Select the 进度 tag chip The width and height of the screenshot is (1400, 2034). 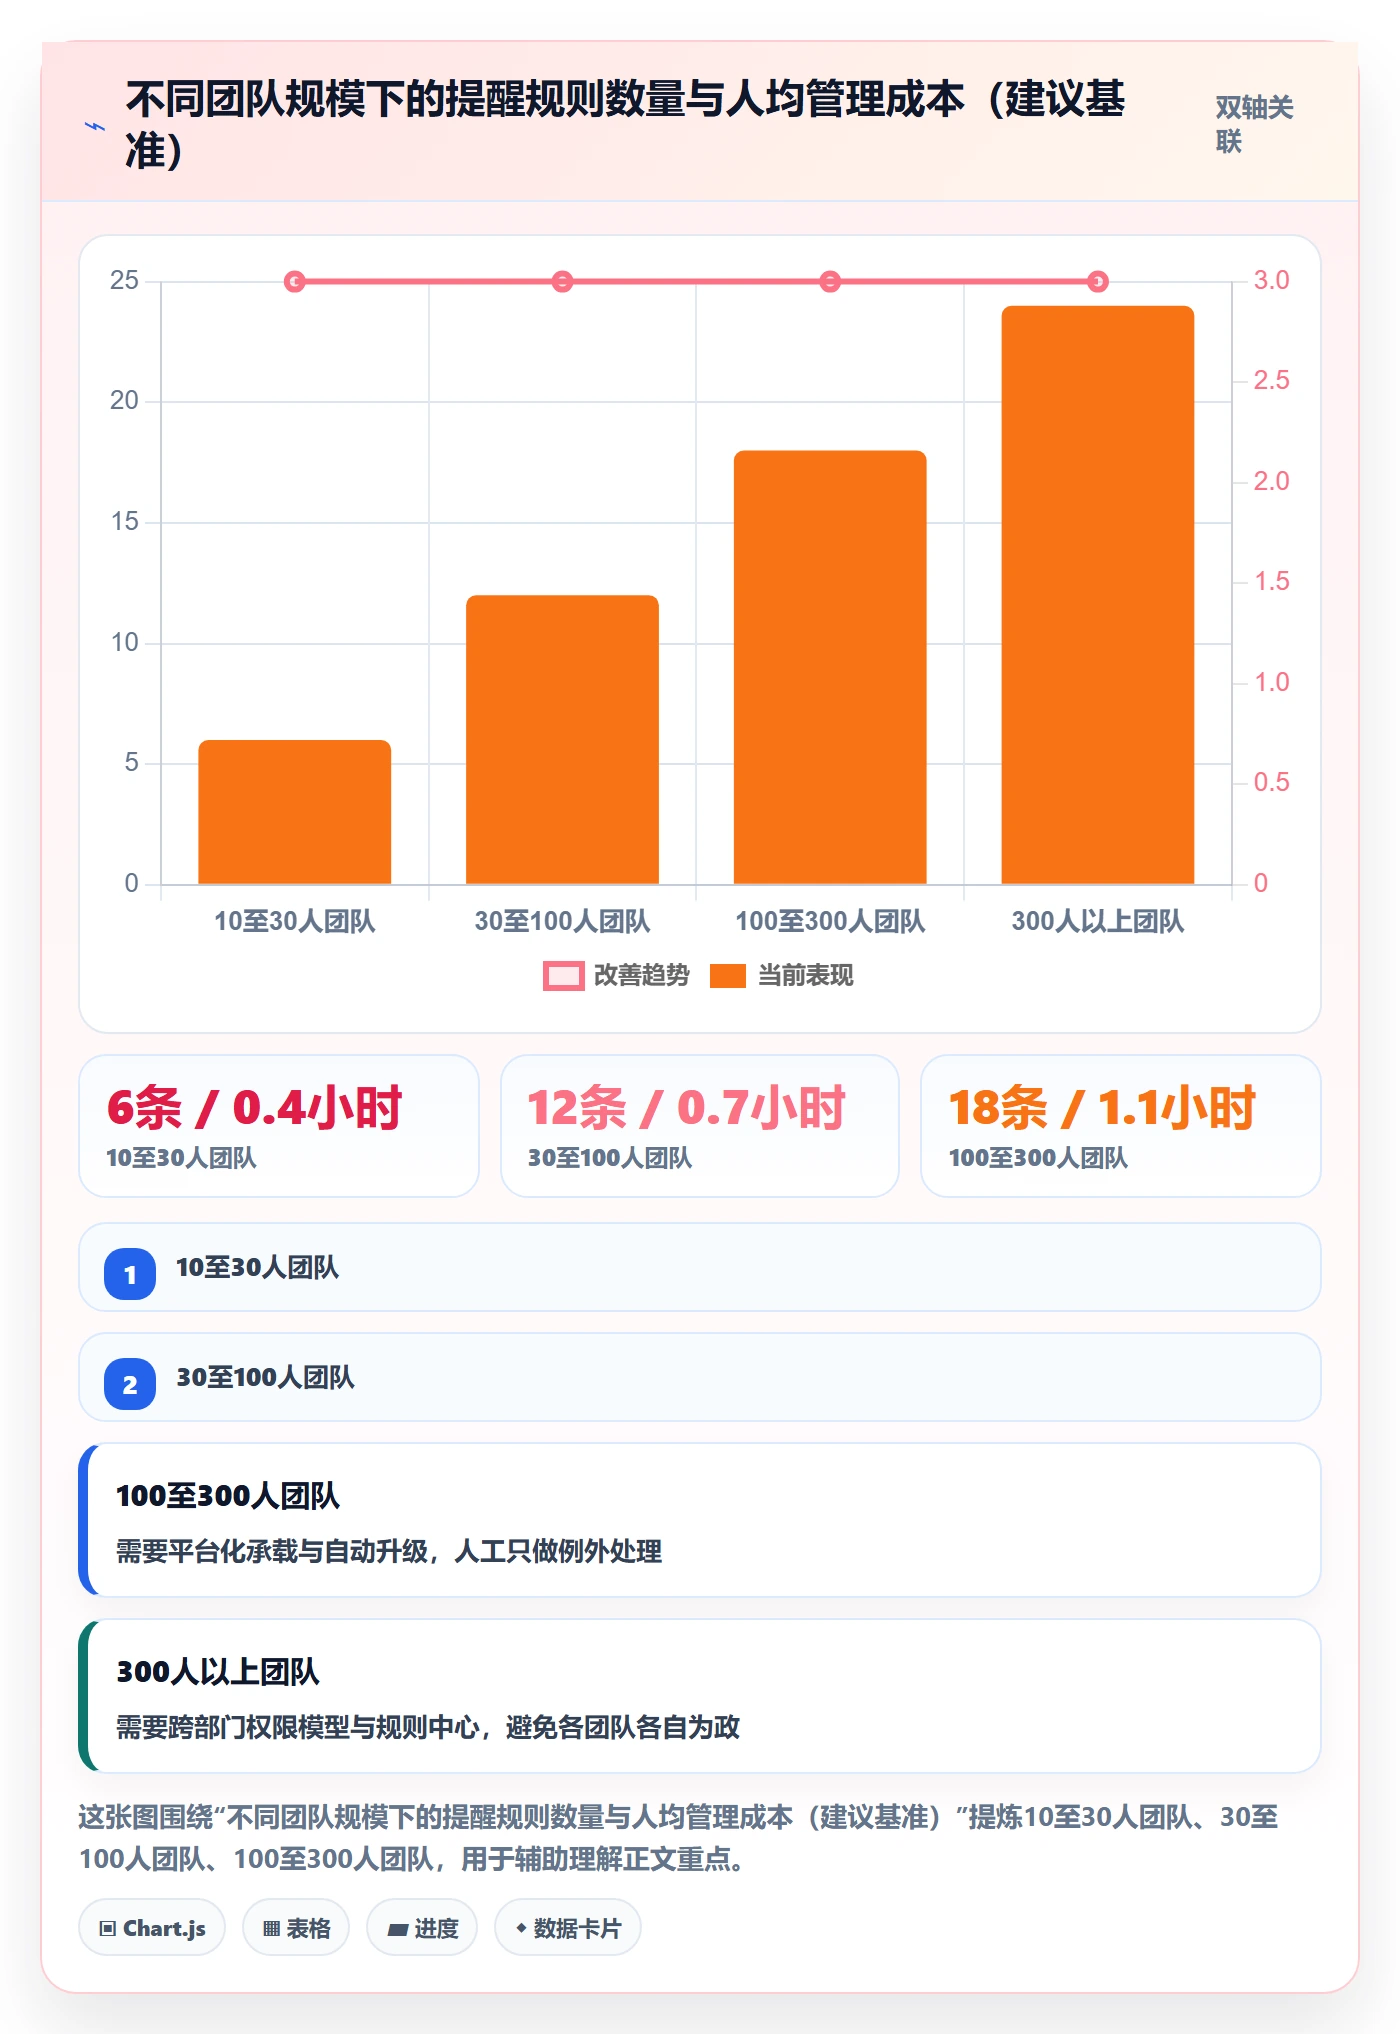point(423,1928)
